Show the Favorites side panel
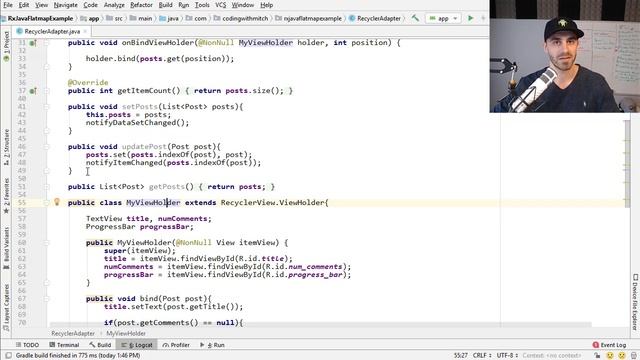 click(6, 196)
